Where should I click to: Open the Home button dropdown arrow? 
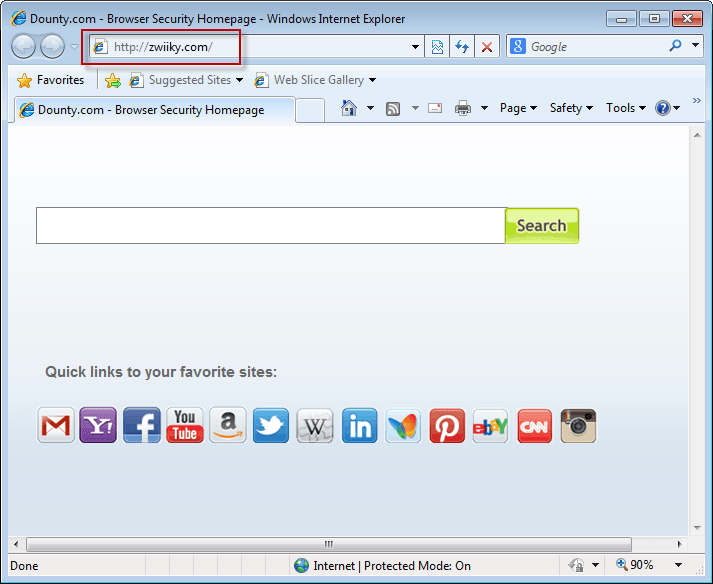(370, 108)
